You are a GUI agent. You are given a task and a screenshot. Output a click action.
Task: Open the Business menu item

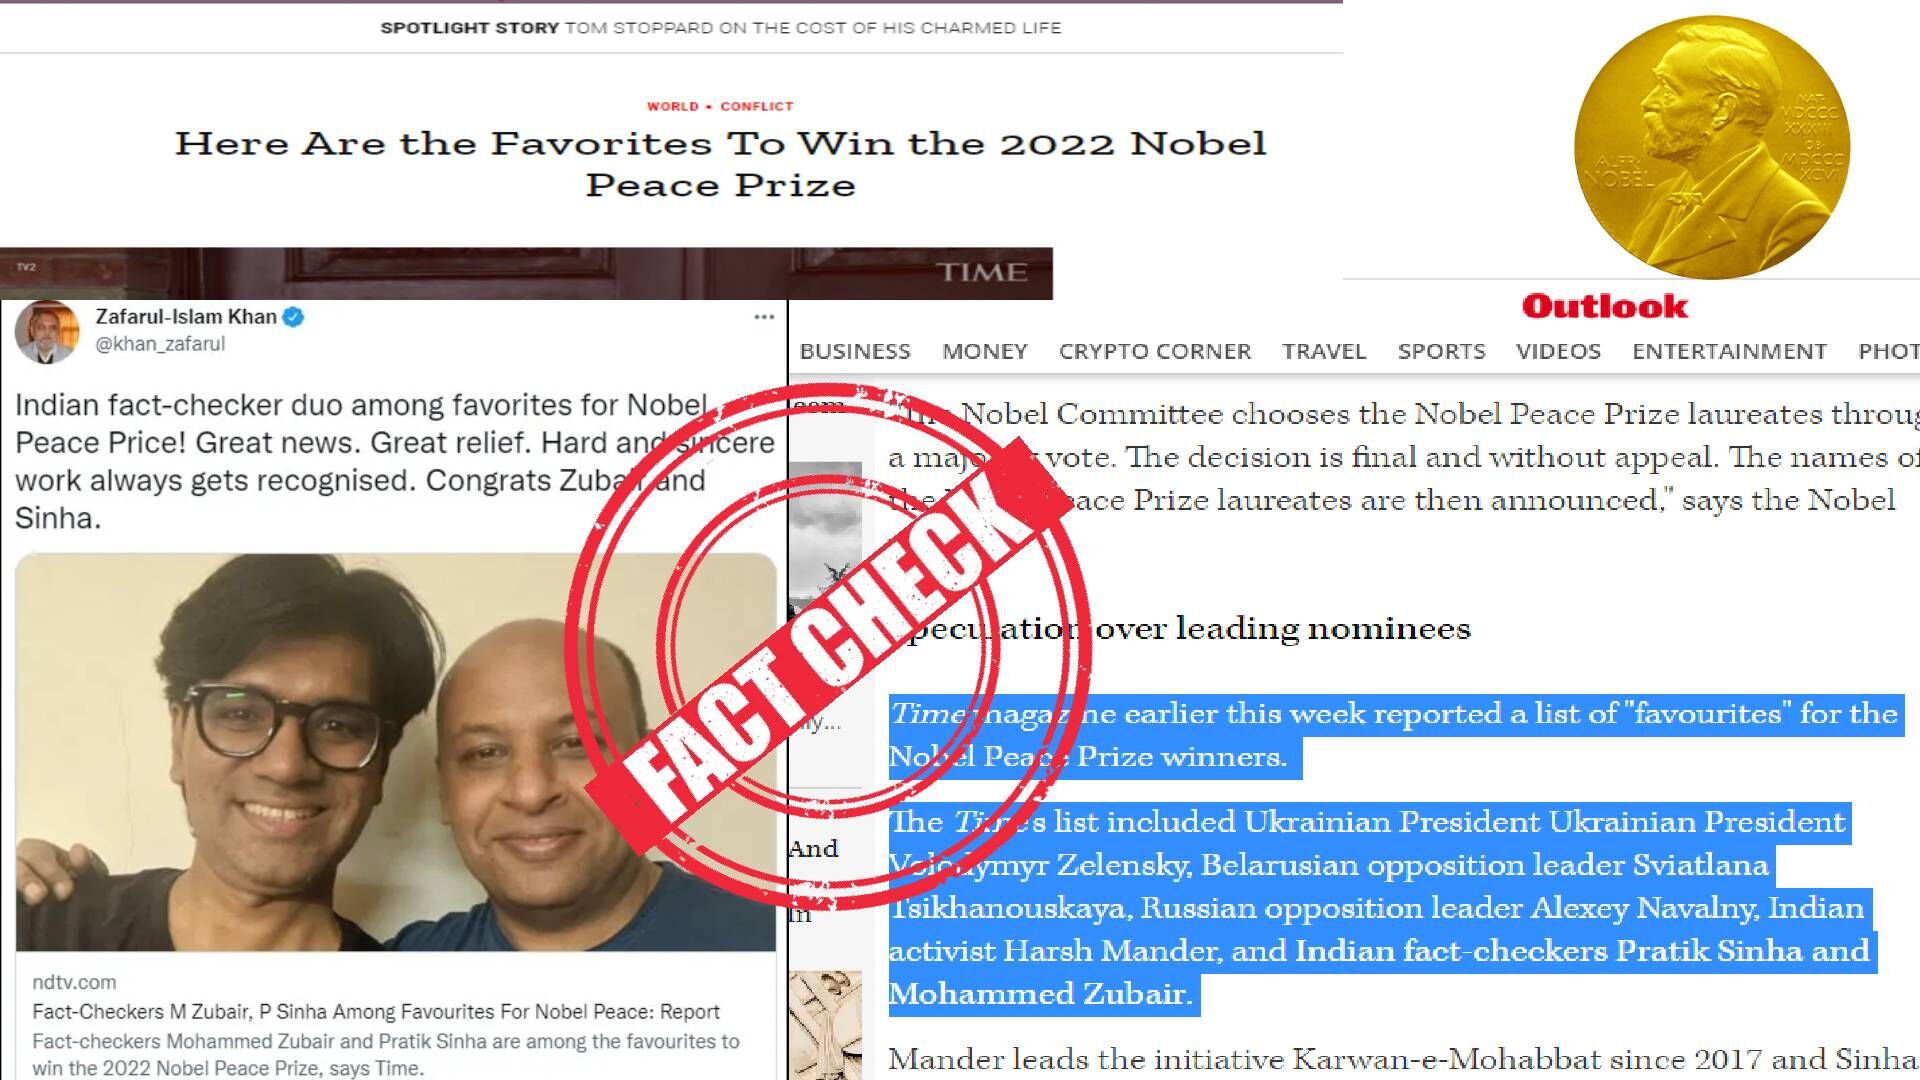(x=855, y=351)
